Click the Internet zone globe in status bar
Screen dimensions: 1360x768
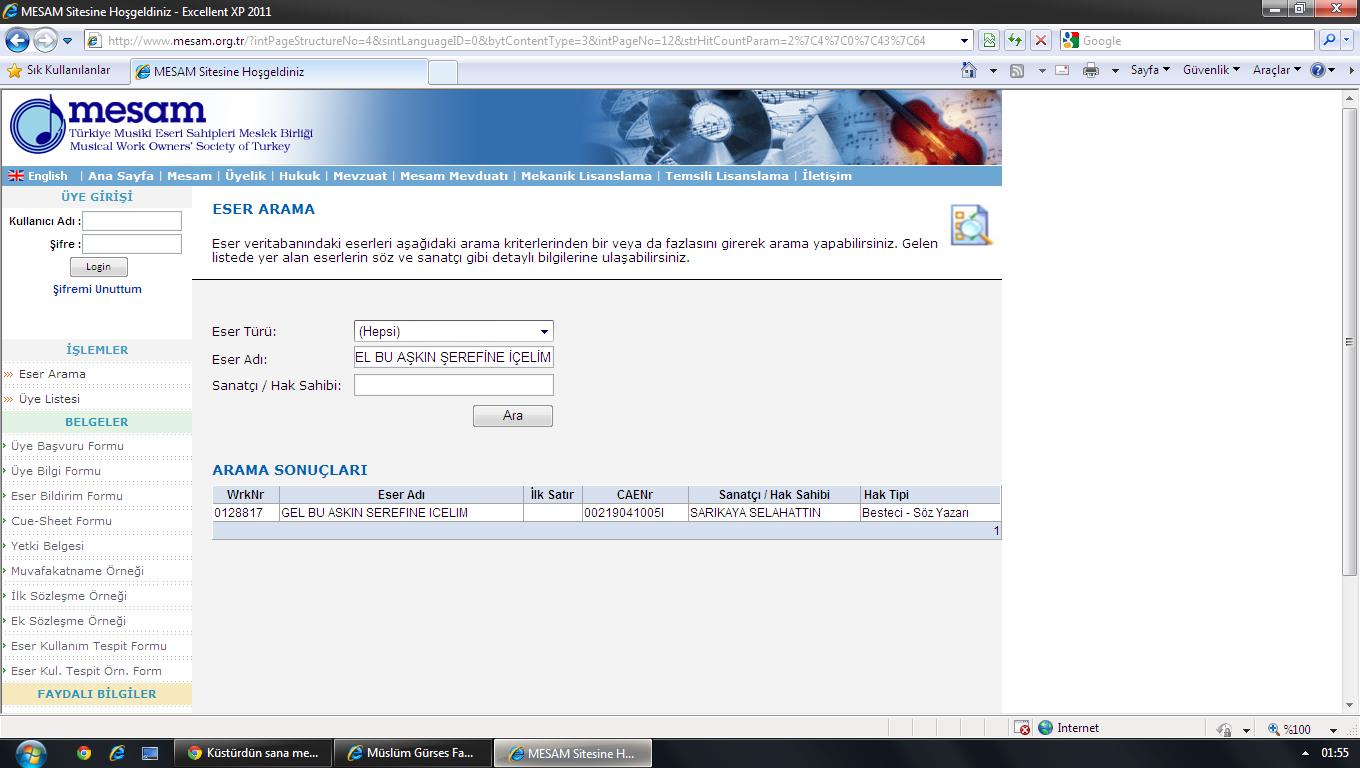[x=1046, y=728]
